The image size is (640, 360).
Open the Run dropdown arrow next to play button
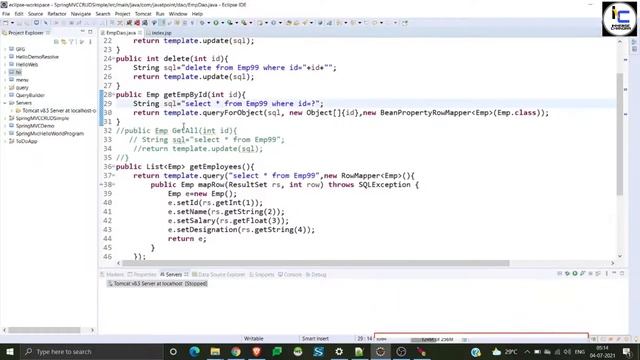coord(222,23)
